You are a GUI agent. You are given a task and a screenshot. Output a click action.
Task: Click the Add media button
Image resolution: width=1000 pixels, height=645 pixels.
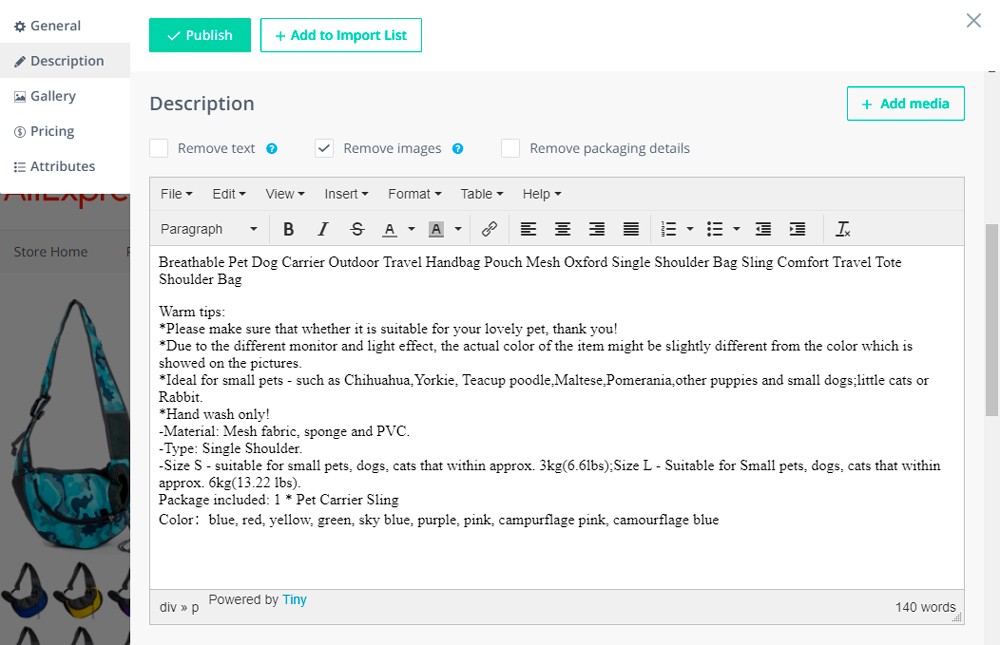(x=906, y=103)
